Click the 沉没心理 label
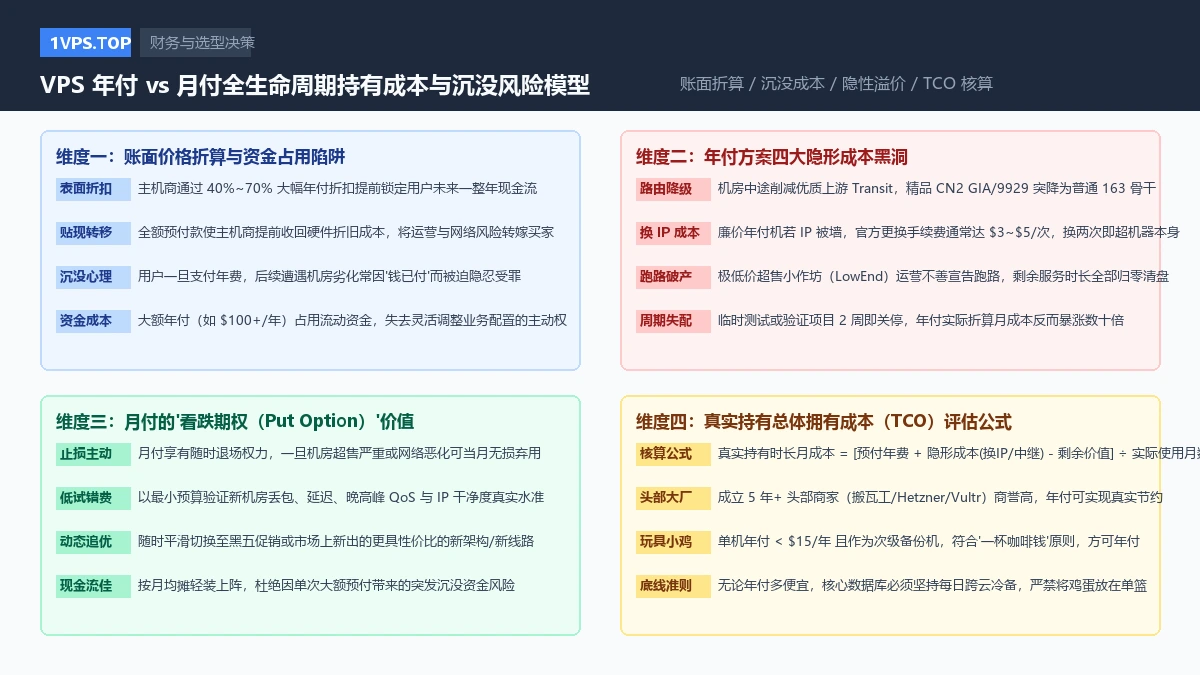The image size is (1200, 675). click(93, 277)
